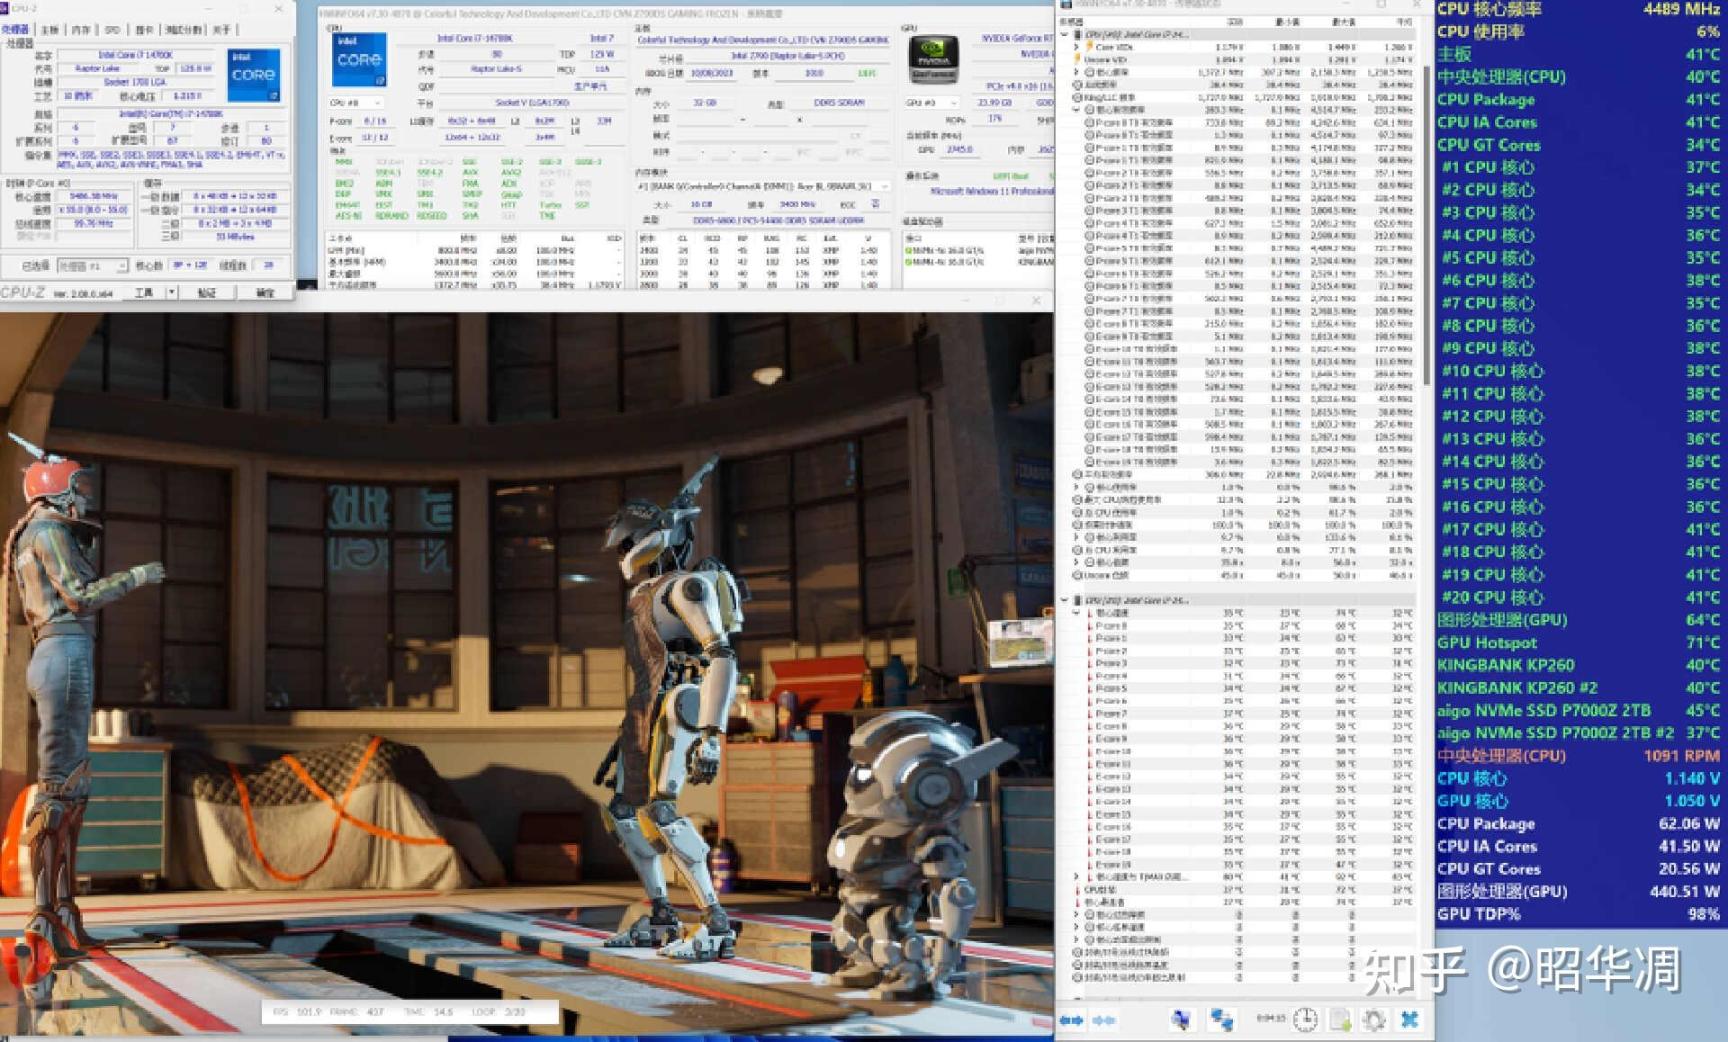1728x1042 pixels.
Task: Switch to the 内存 memory tab in CPU-Z
Action: coord(81,30)
